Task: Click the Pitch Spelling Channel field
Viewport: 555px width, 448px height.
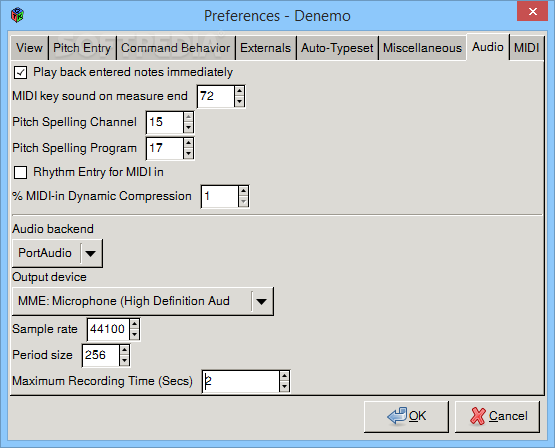Action: pyautogui.click(x=165, y=122)
